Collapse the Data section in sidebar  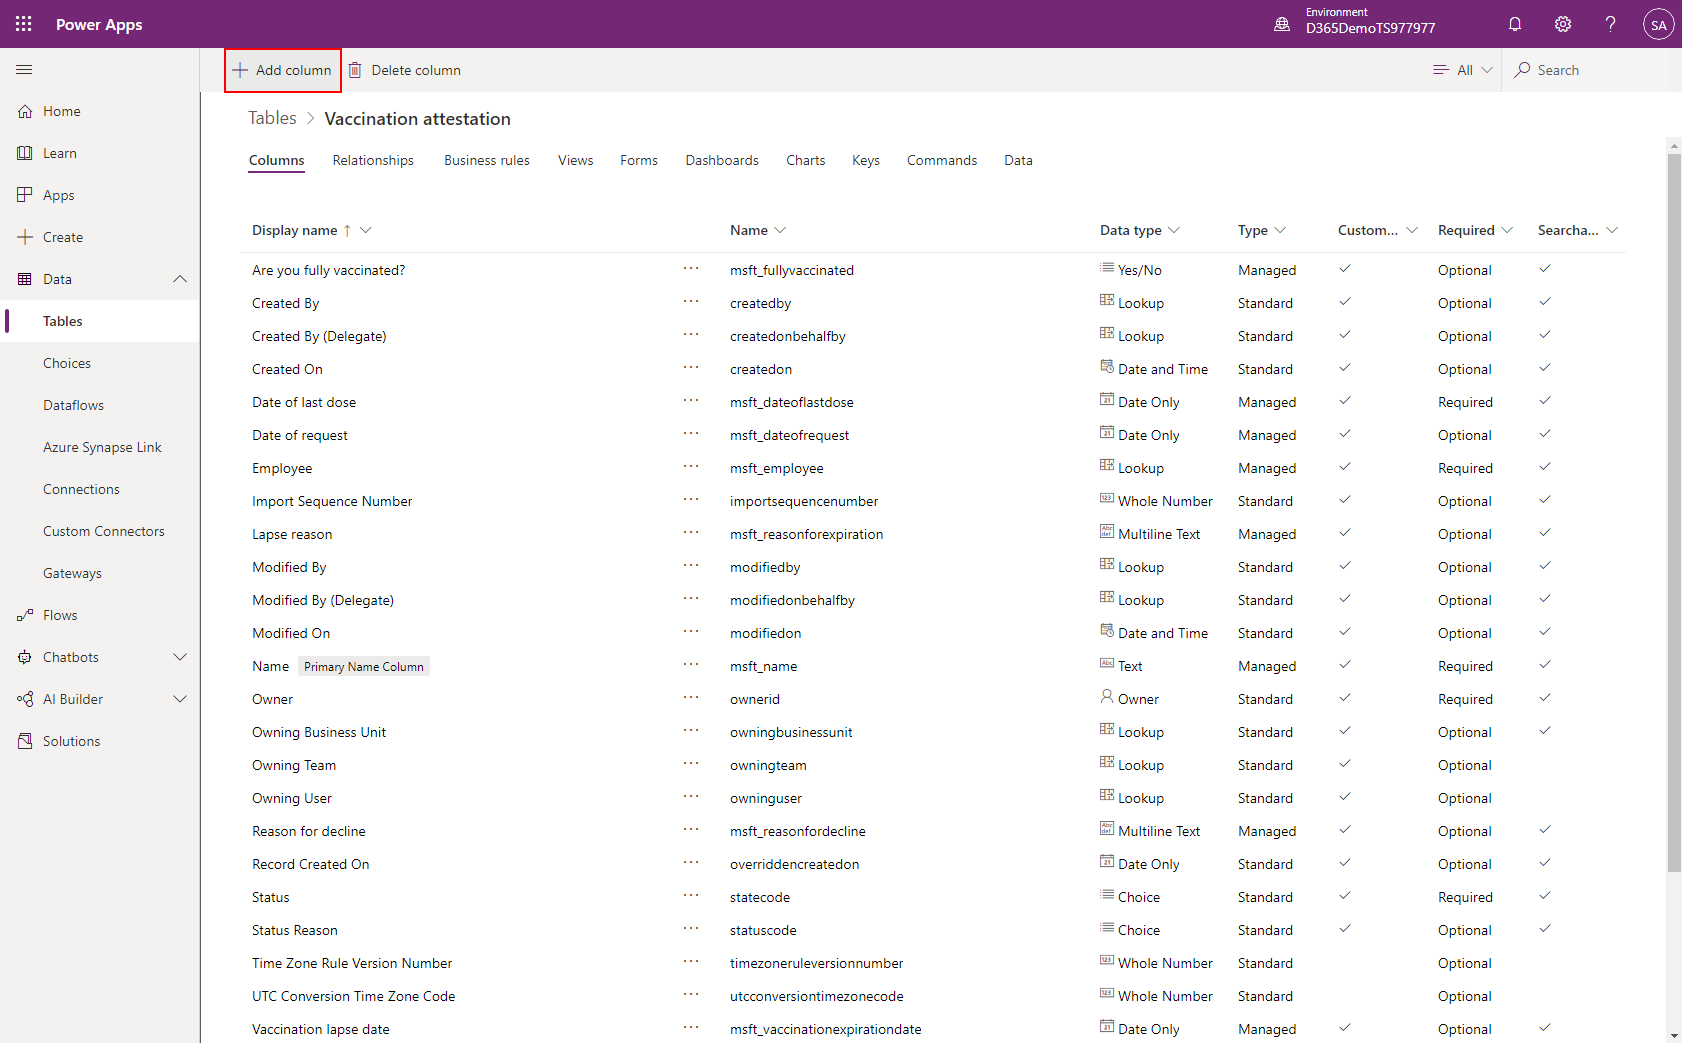[180, 279]
